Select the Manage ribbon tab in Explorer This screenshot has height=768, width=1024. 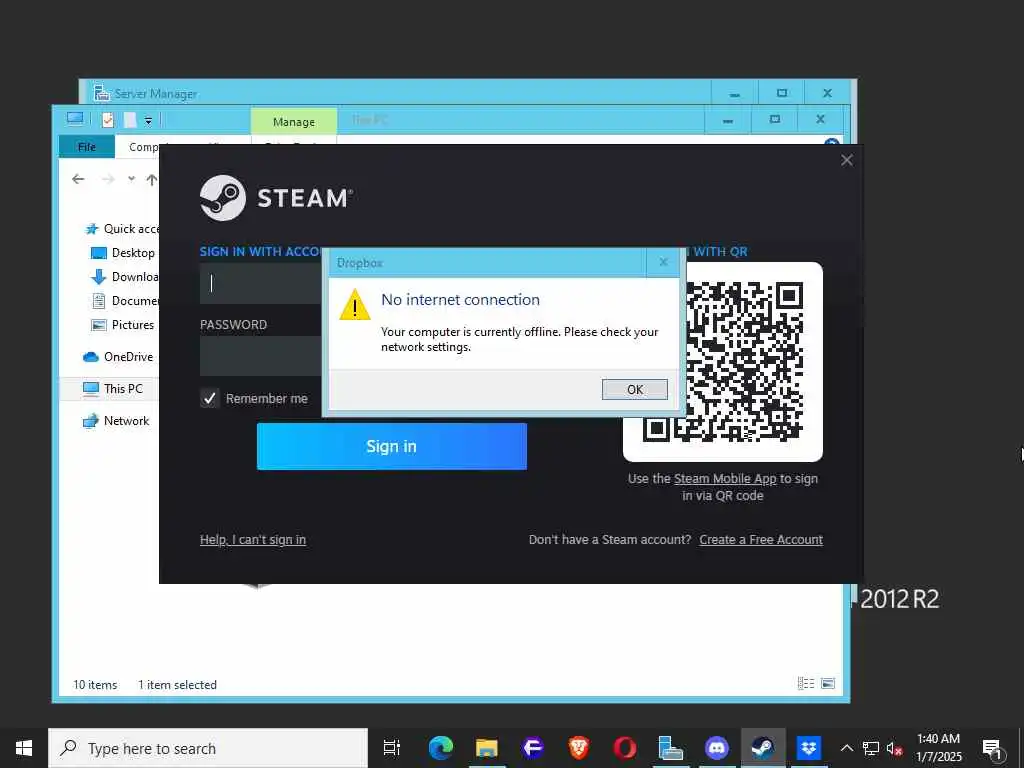(294, 121)
